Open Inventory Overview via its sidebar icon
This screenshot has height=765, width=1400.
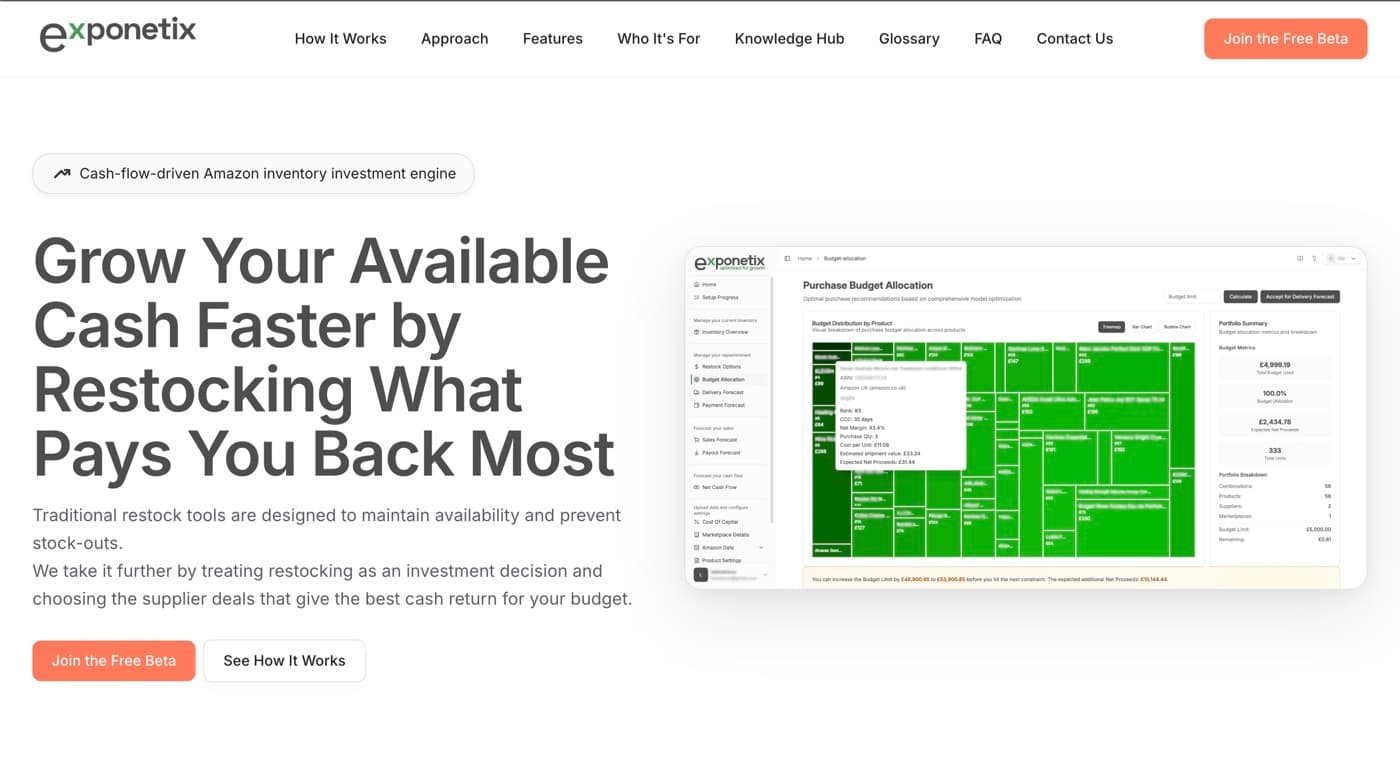pyautogui.click(x=696, y=332)
